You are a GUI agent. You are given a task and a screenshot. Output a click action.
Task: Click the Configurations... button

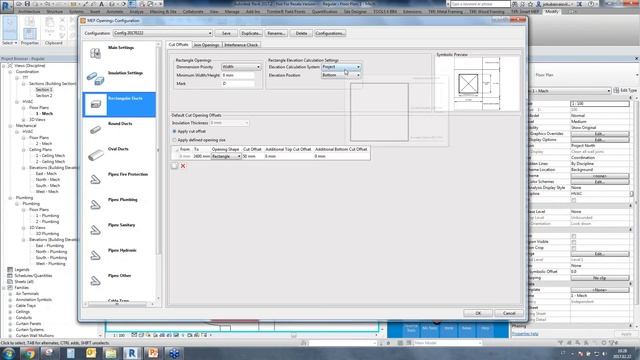point(330,33)
